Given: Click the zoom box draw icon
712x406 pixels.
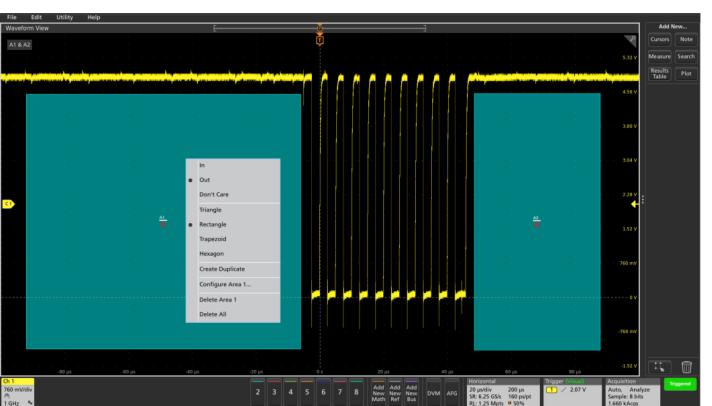Looking at the screenshot, I should pos(659,366).
